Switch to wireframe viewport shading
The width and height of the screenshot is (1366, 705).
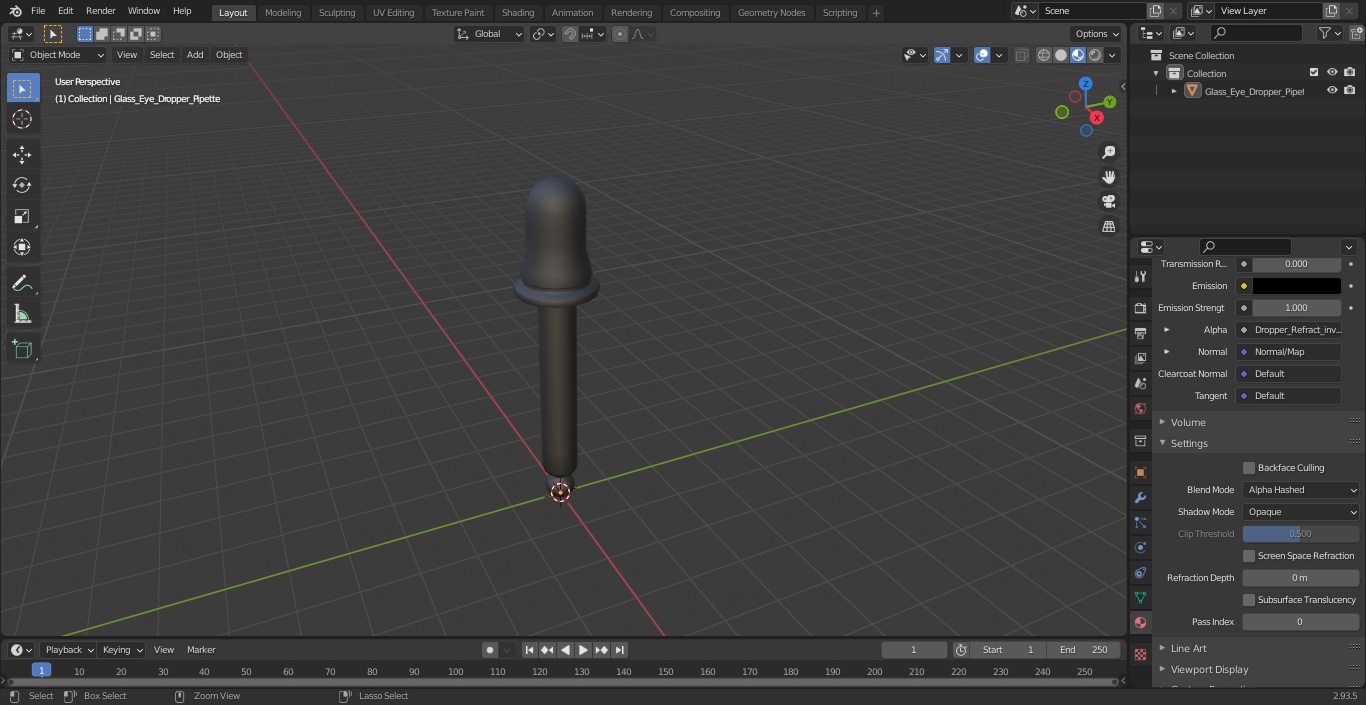(x=1044, y=55)
